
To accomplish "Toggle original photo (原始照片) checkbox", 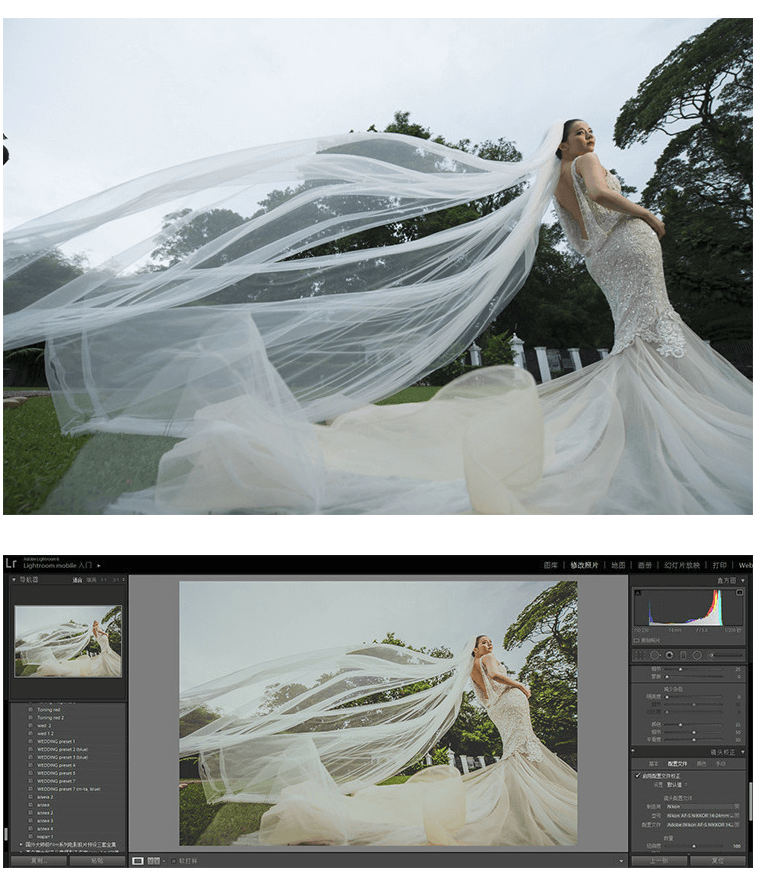I will [637, 641].
